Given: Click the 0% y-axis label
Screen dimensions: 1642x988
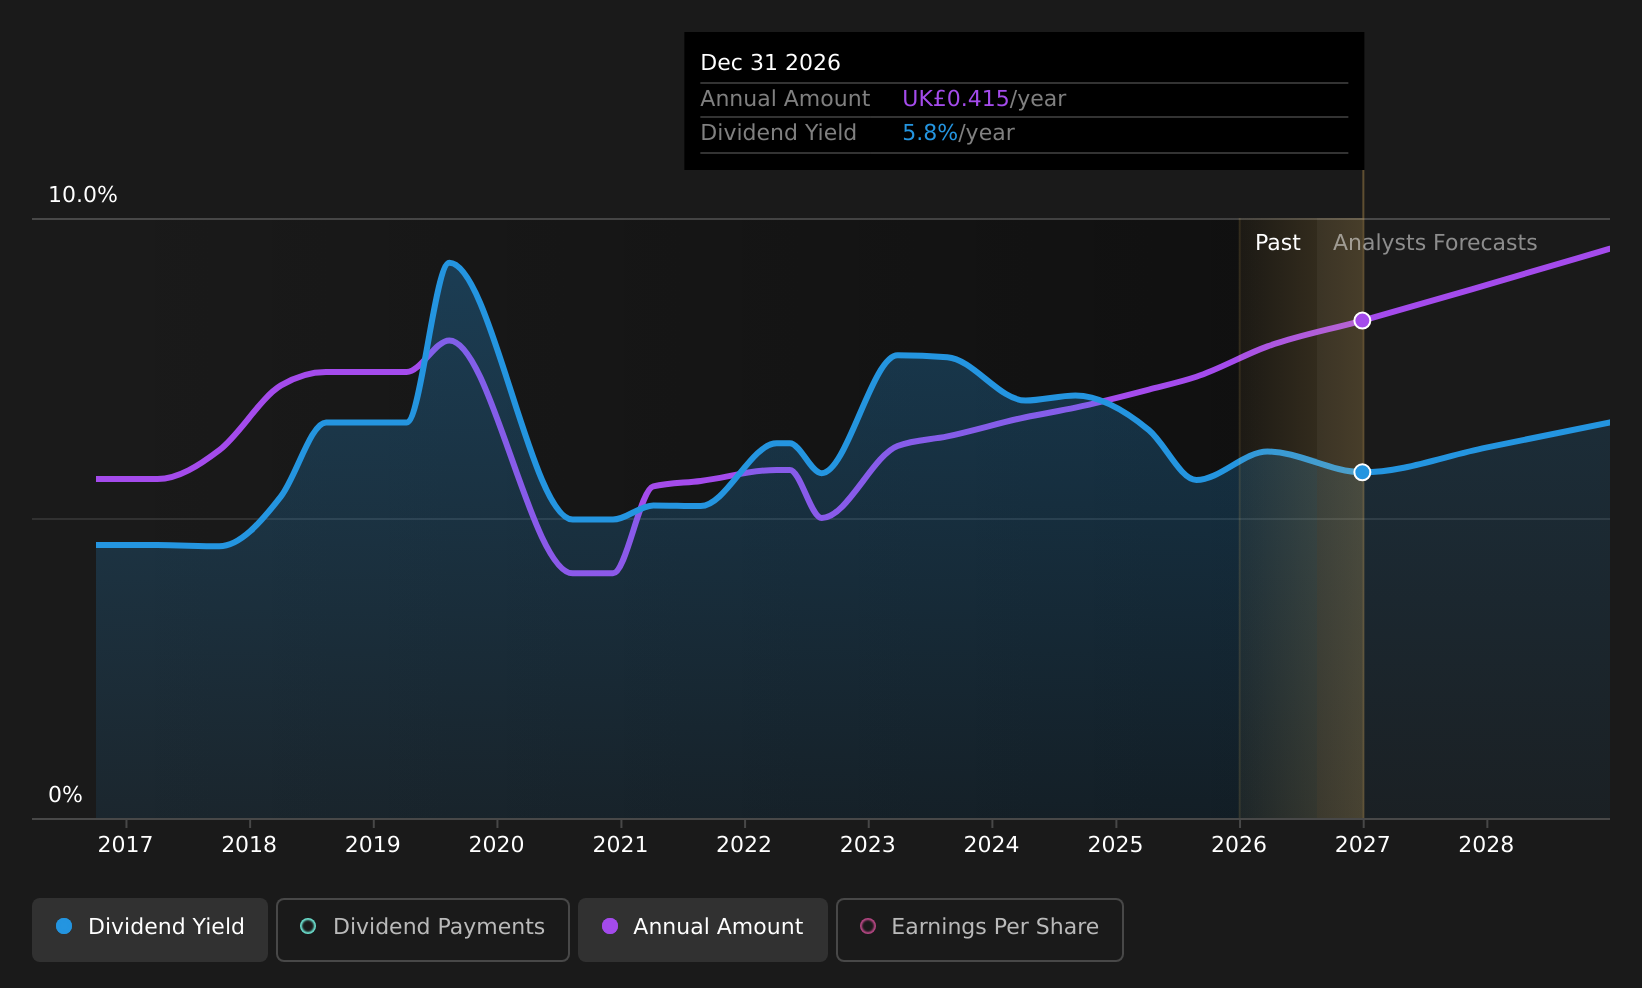Looking at the screenshot, I should click(x=65, y=795).
